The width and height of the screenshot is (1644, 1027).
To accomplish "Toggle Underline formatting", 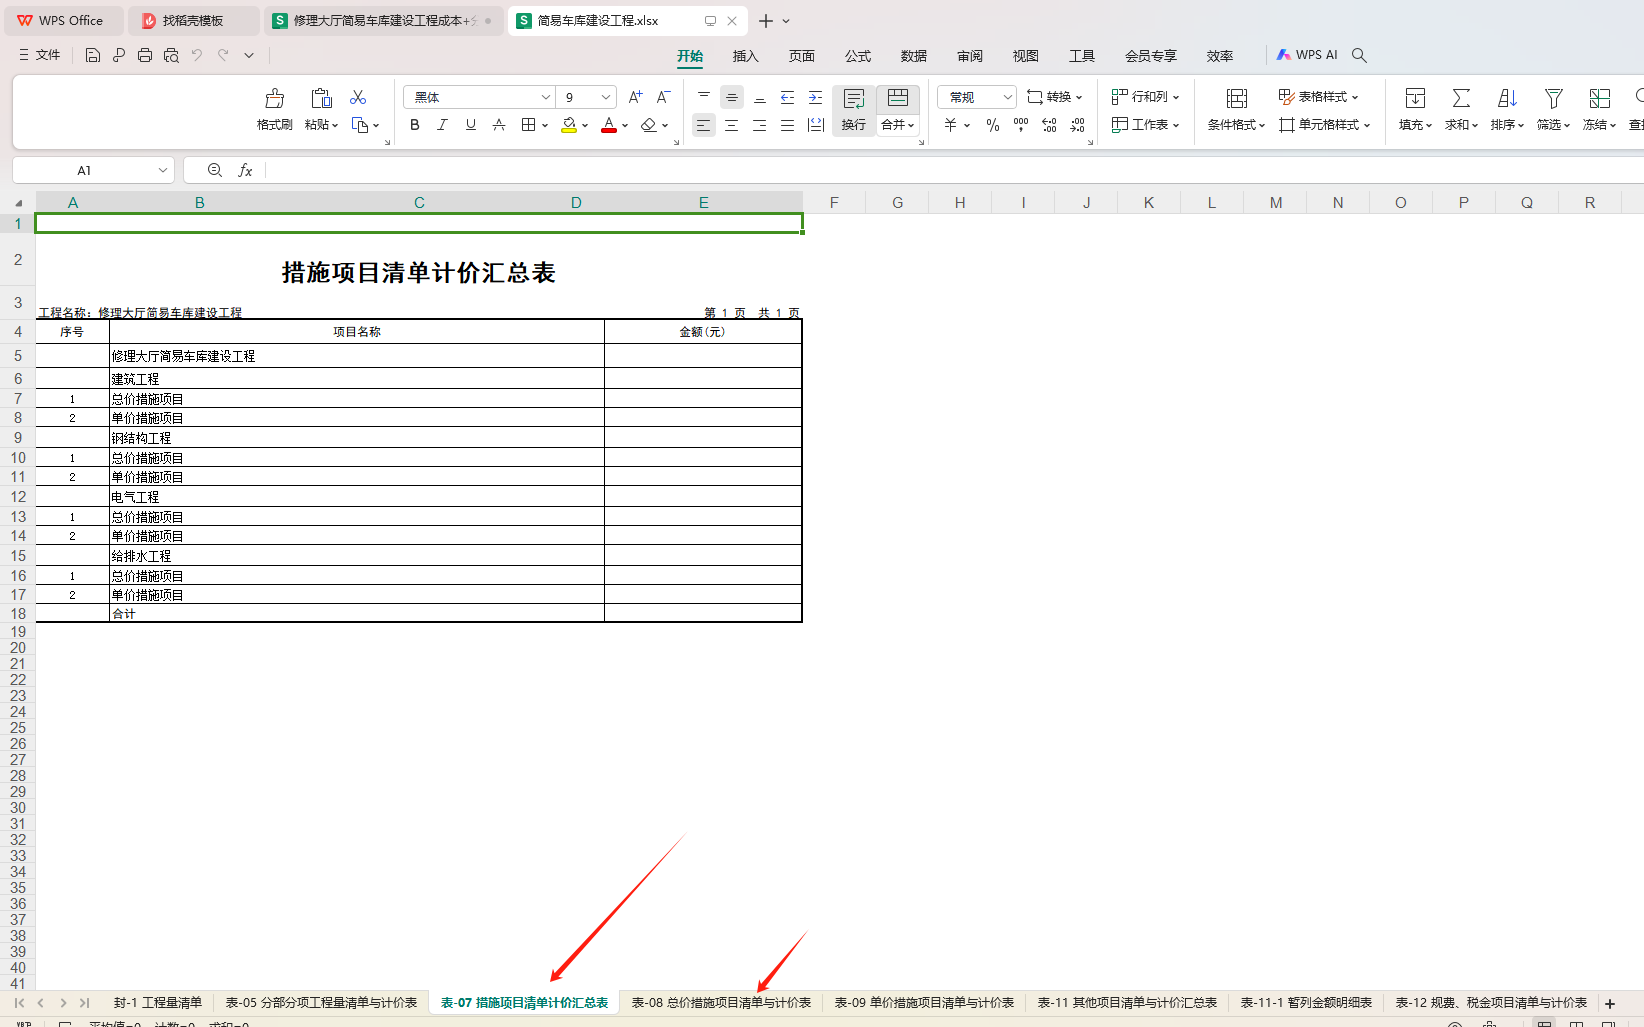I will tap(470, 125).
